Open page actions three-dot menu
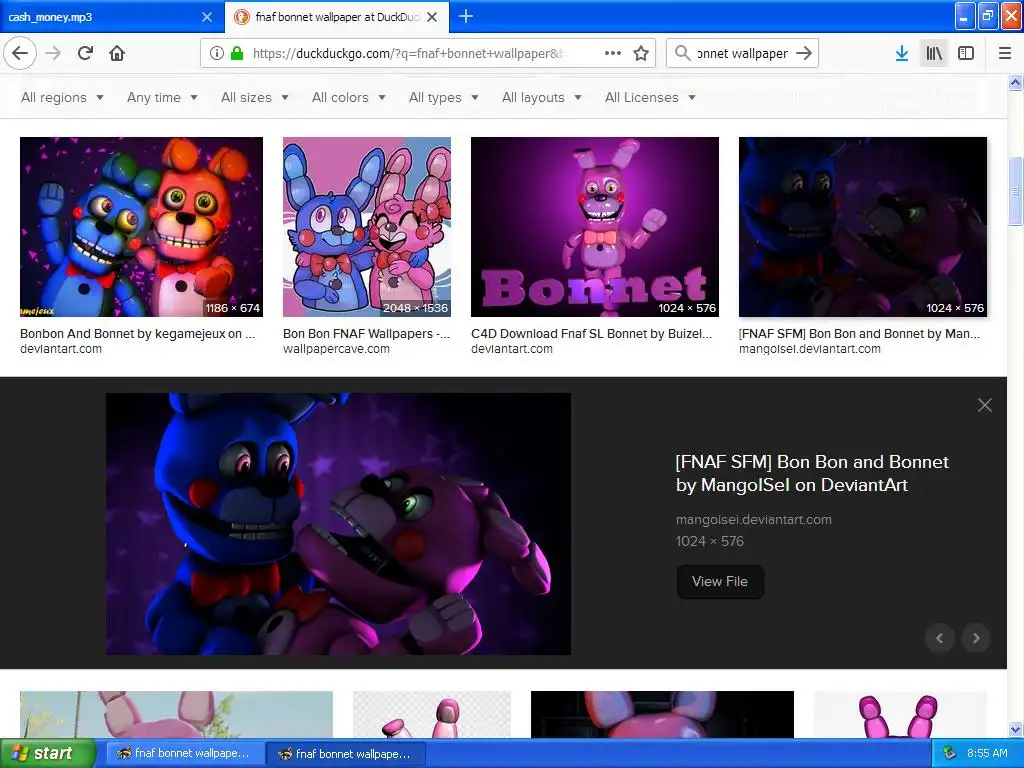Screen dimensions: 1024x768 [613, 54]
